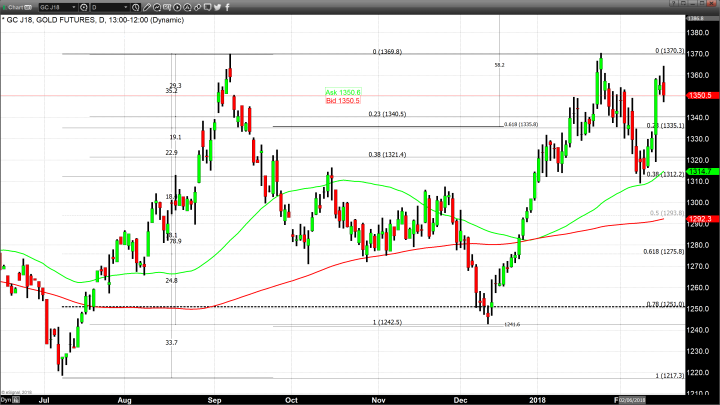This screenshot has height=405, width=720.
Task: Click the green Ask 1350.6 label
Action: coord(342,92)
